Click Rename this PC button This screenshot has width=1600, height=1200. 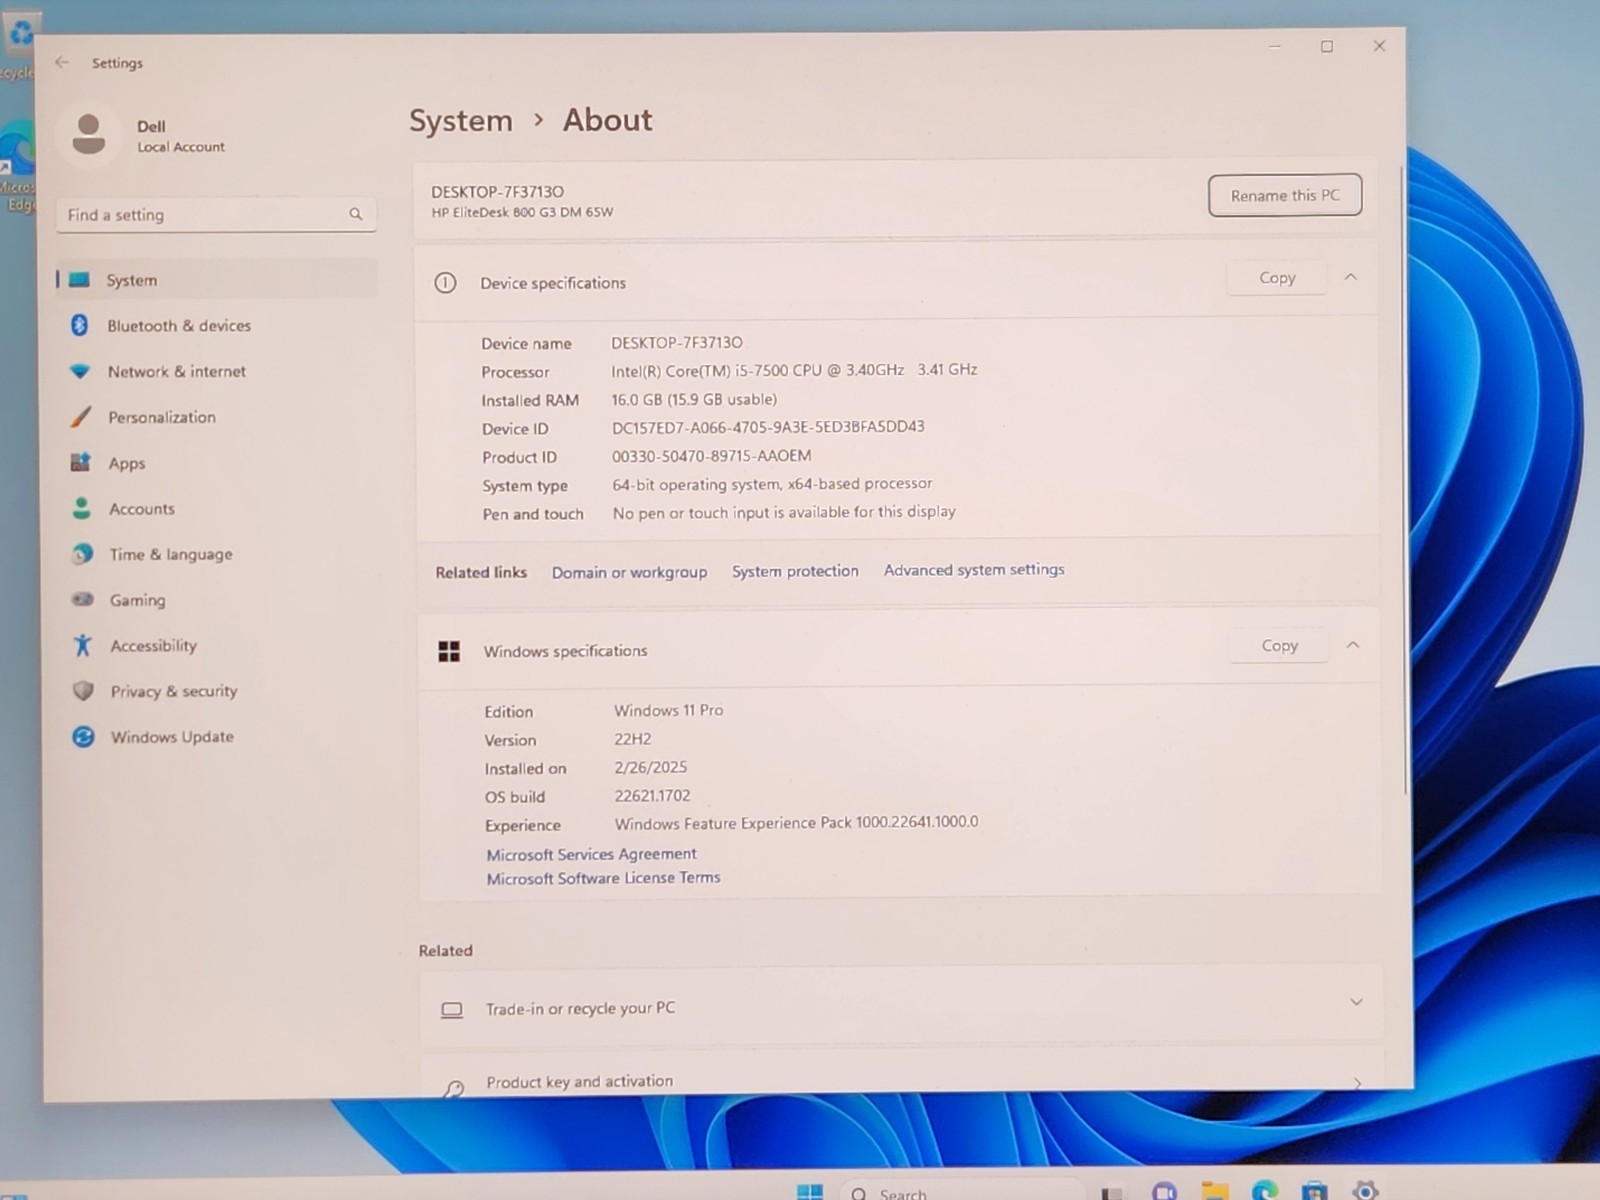1285,195
